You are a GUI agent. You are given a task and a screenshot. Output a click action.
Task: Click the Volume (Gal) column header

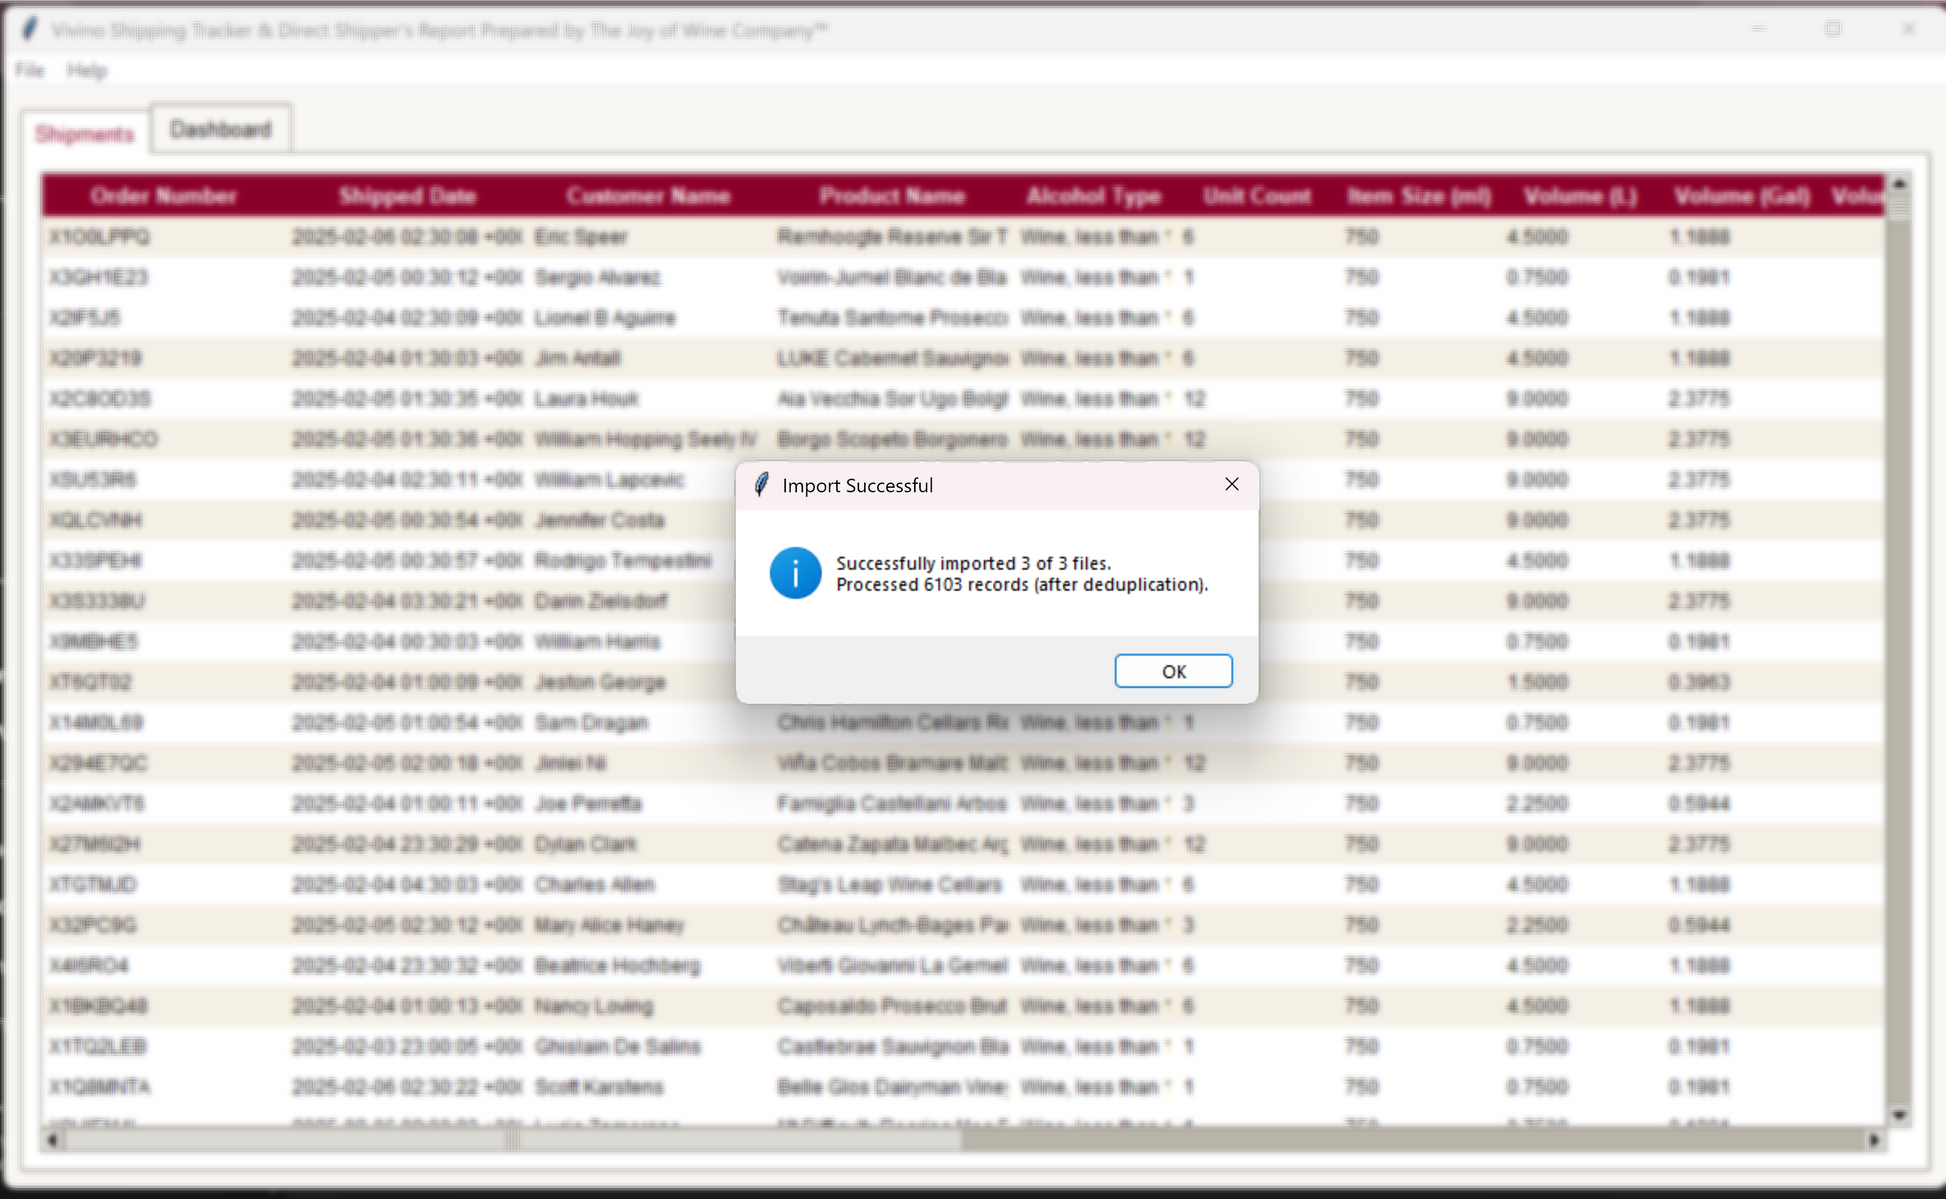point(1742,196)
